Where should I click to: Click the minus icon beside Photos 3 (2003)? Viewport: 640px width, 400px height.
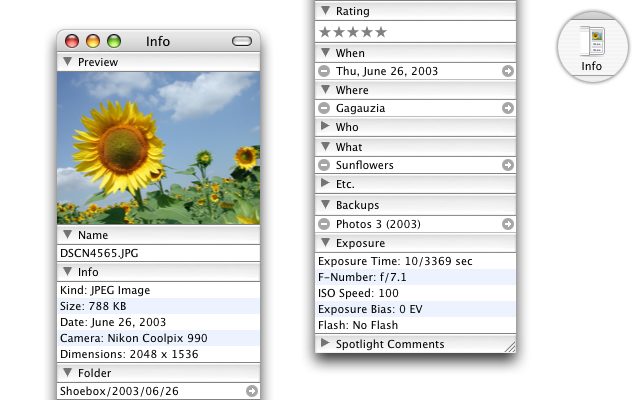[x=324, y=224]
